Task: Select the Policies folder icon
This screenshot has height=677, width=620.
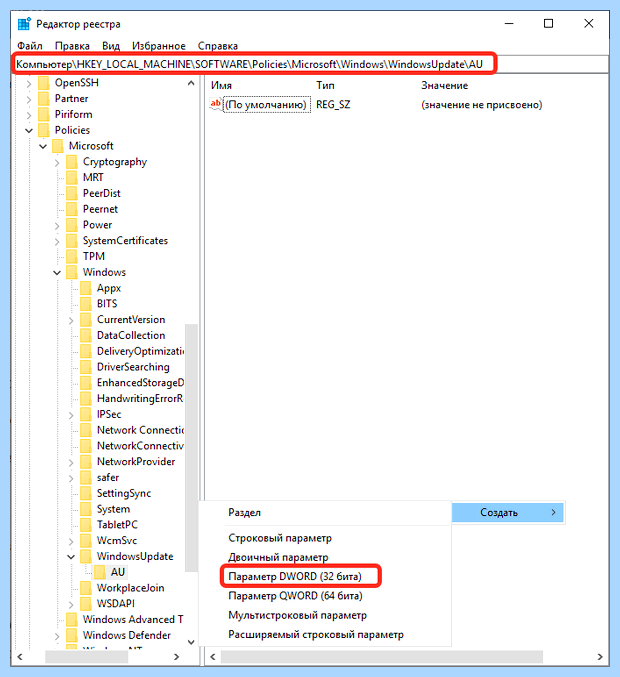Action: click(44, 130)
